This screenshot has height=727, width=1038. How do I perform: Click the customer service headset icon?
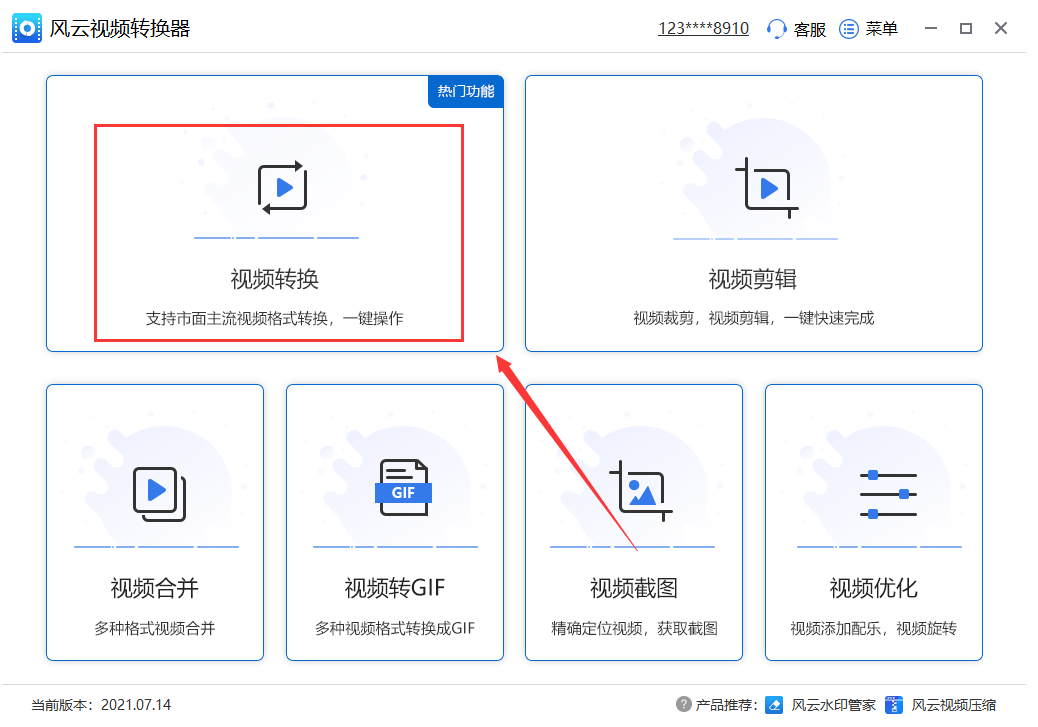pos(777,29)
